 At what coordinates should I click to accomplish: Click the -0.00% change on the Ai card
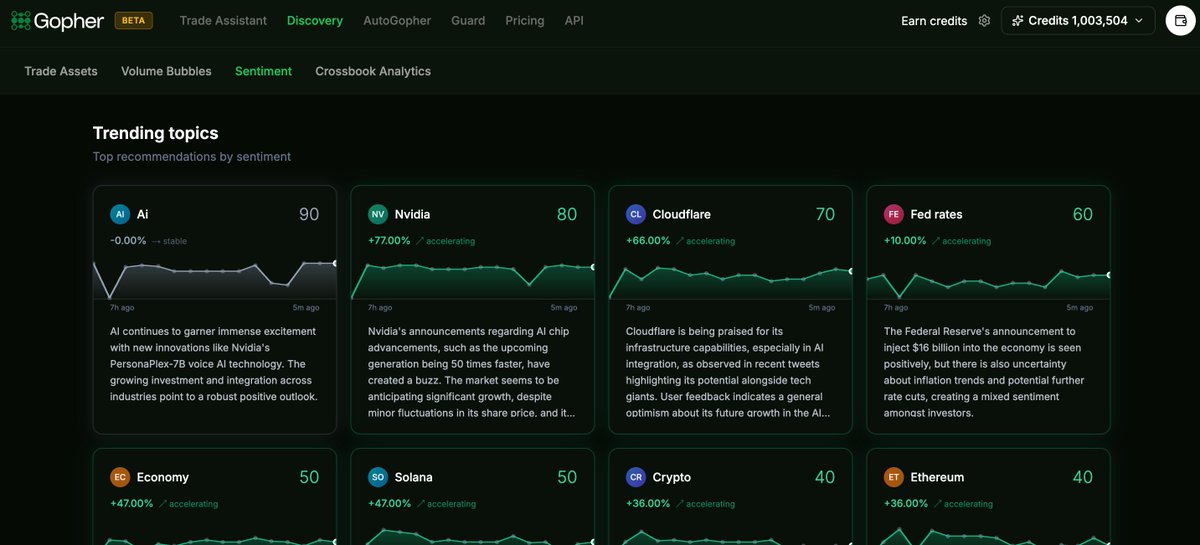point(128,241)
